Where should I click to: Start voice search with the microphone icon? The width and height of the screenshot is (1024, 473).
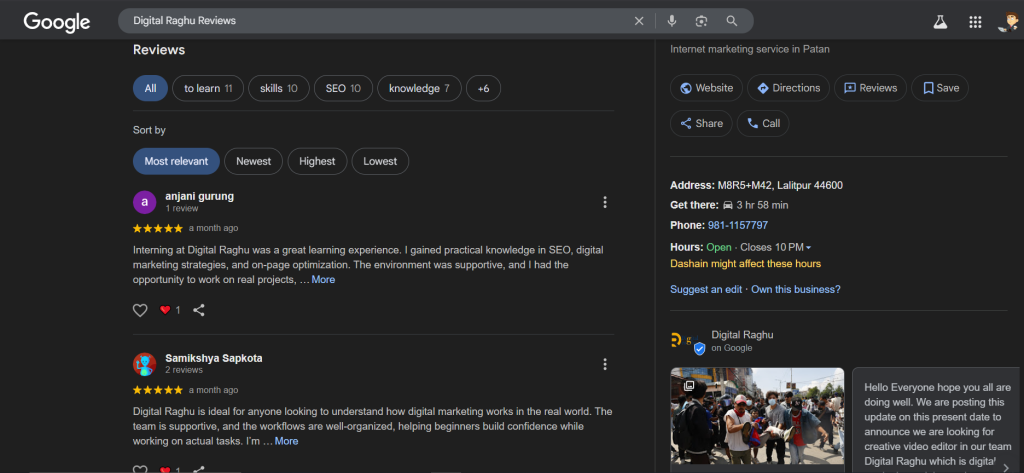pyautogui.click(x=671, y=21)
